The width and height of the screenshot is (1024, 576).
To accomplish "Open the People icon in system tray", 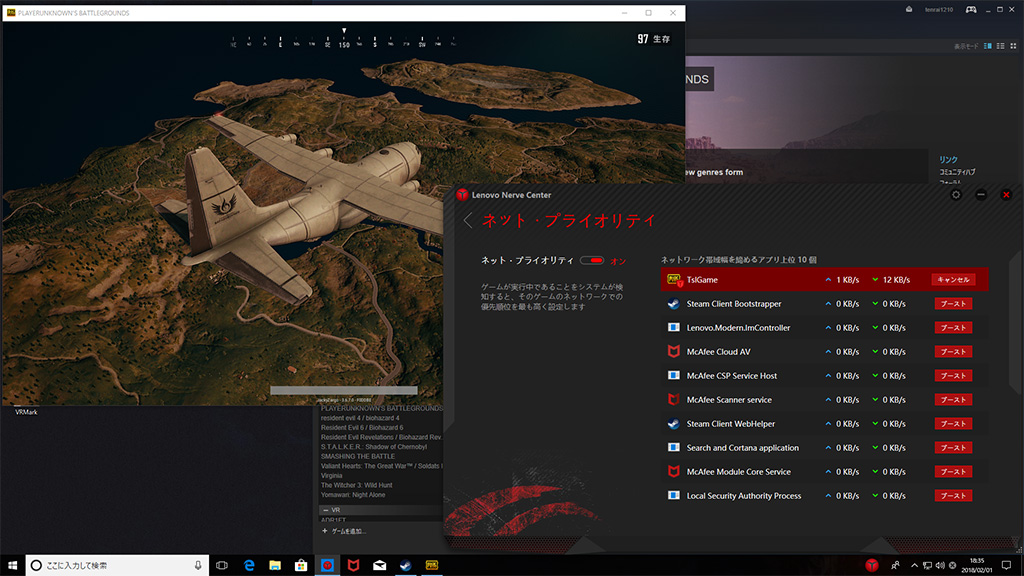I will pos(895,566).
